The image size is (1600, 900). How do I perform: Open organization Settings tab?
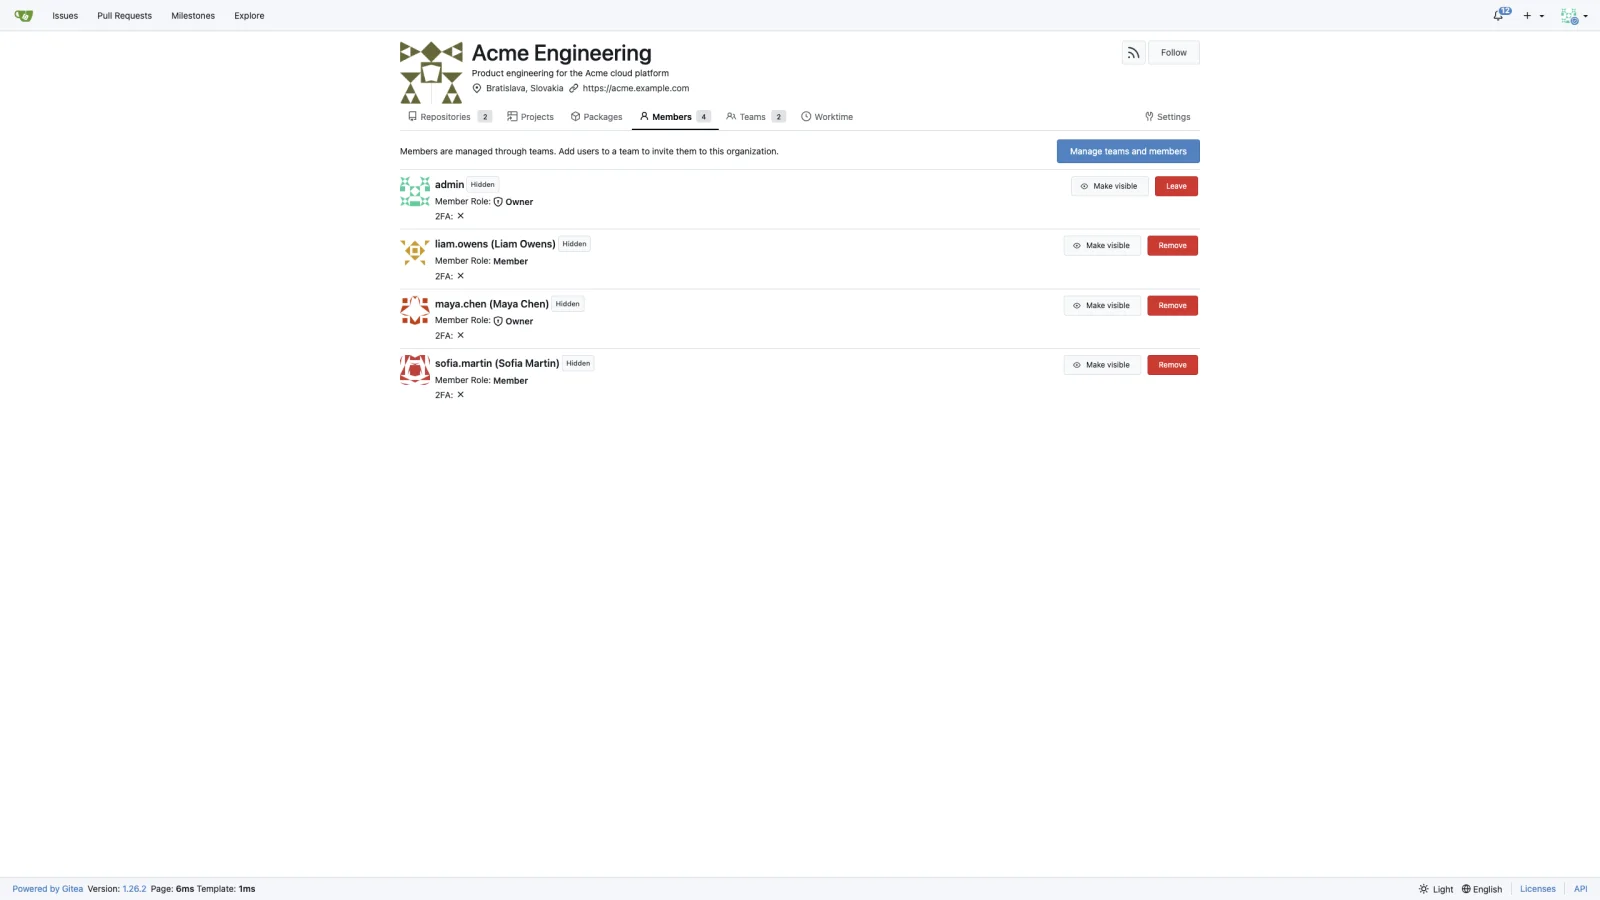[1168, 117]
